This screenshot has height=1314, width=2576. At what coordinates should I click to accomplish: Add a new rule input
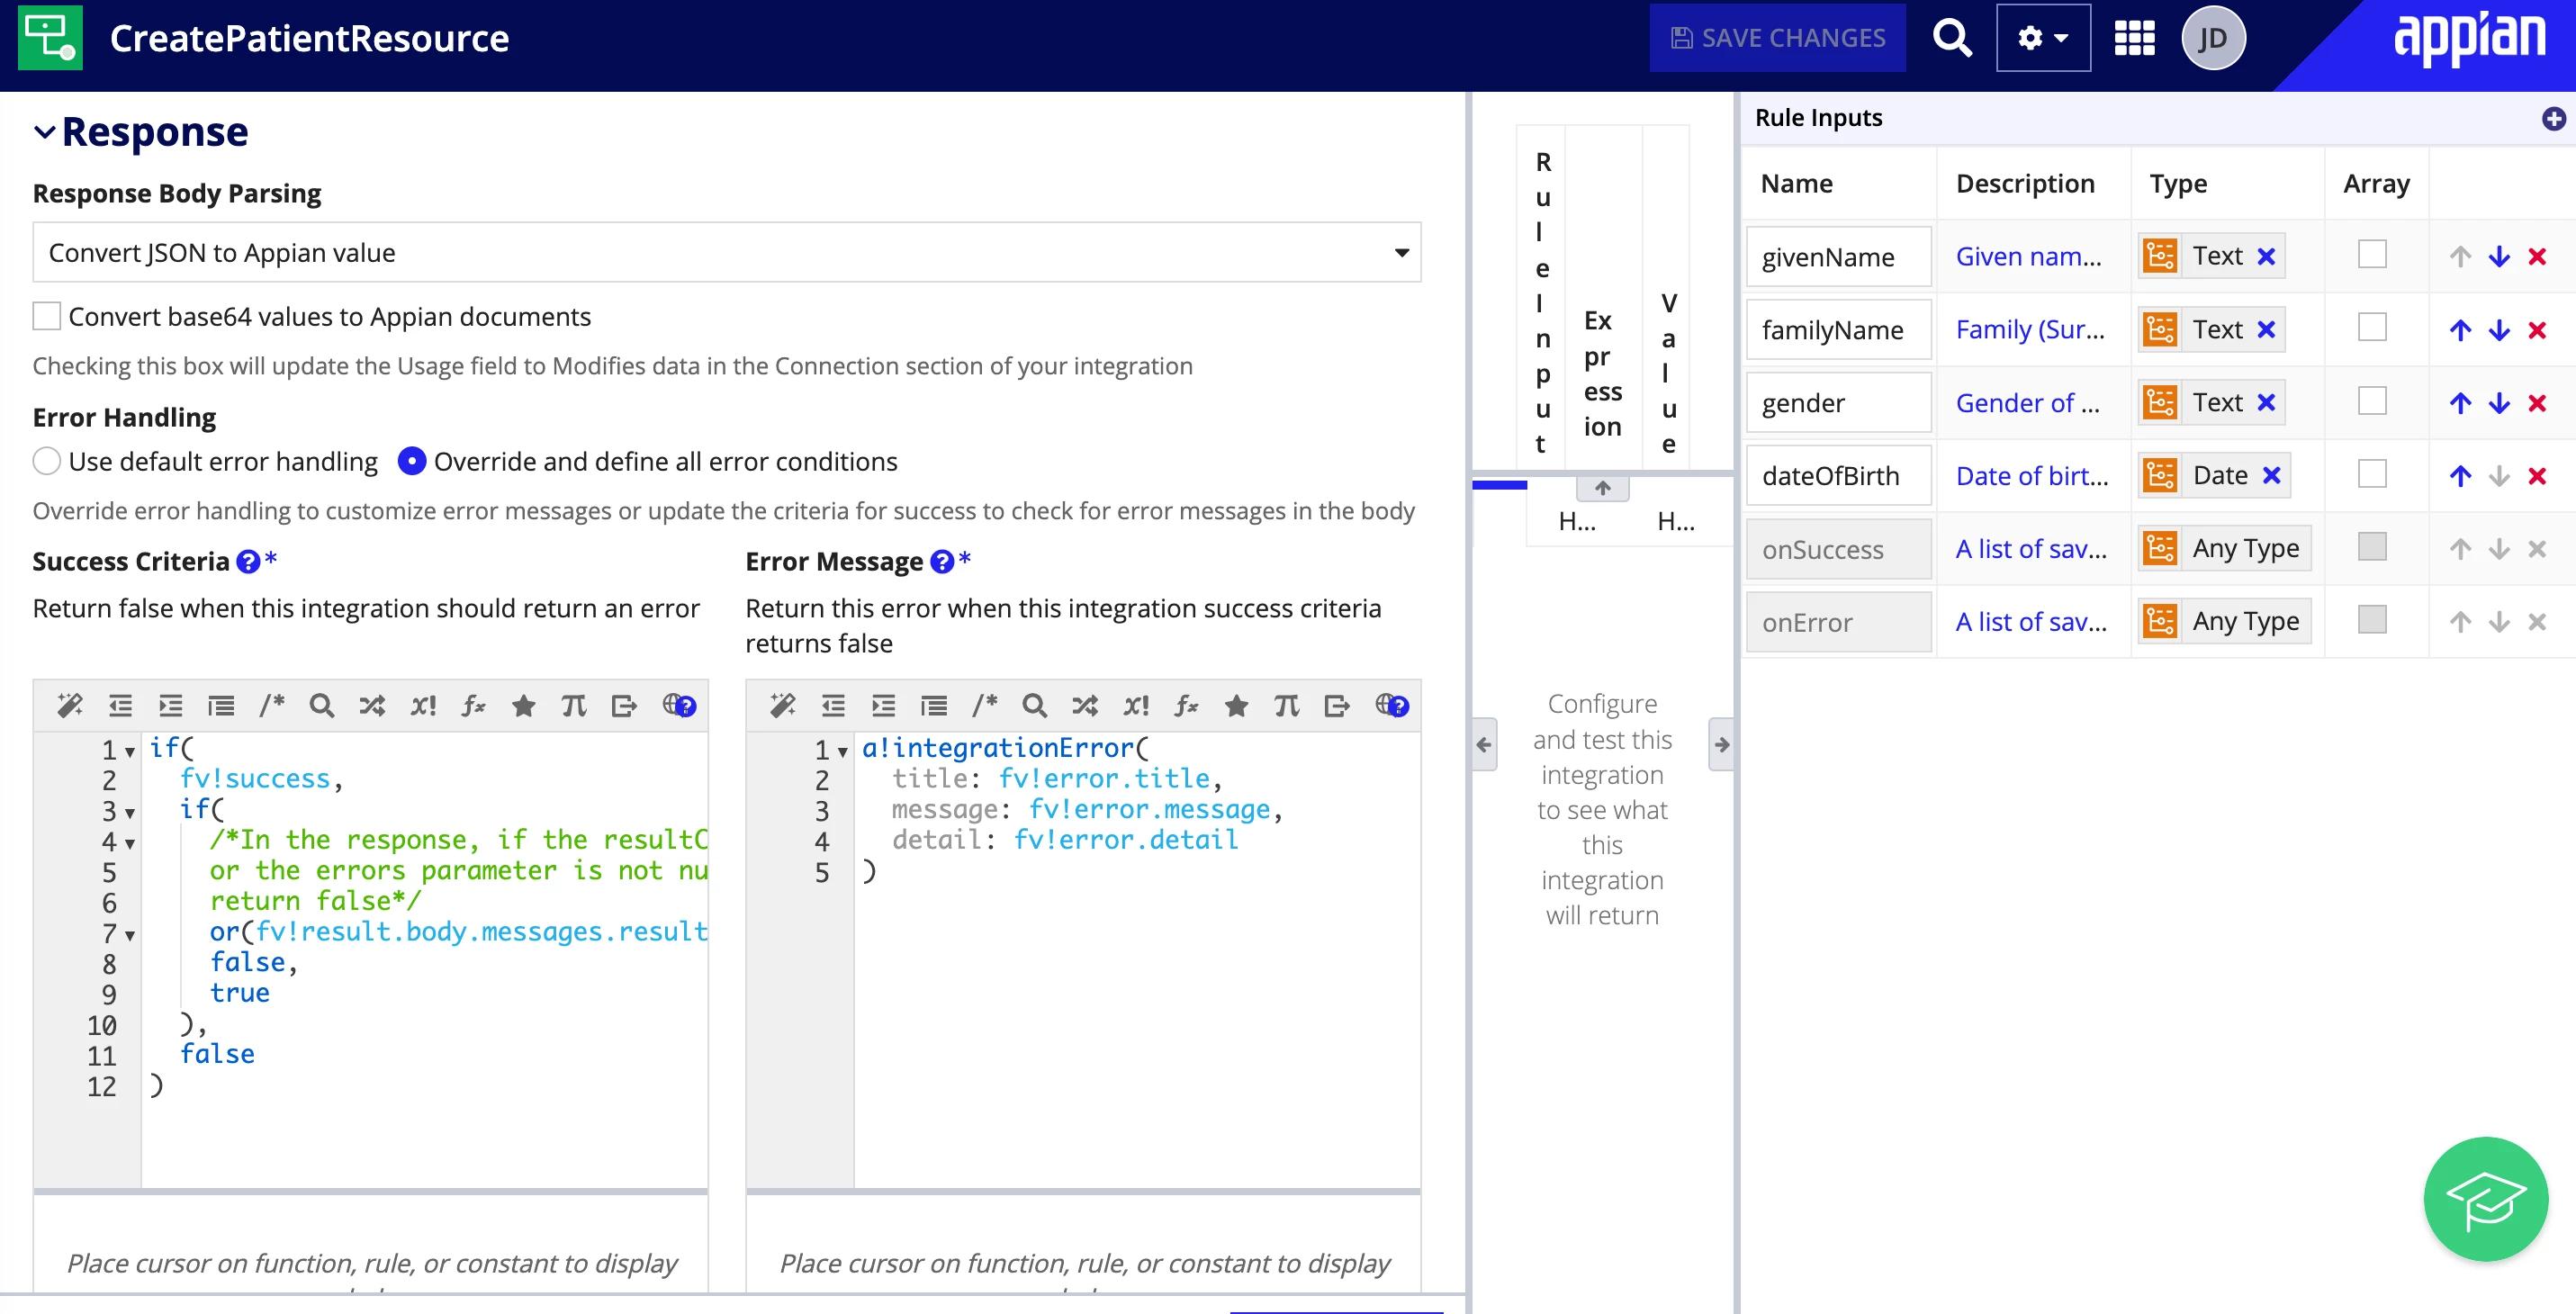click(x=2554, y=118)
